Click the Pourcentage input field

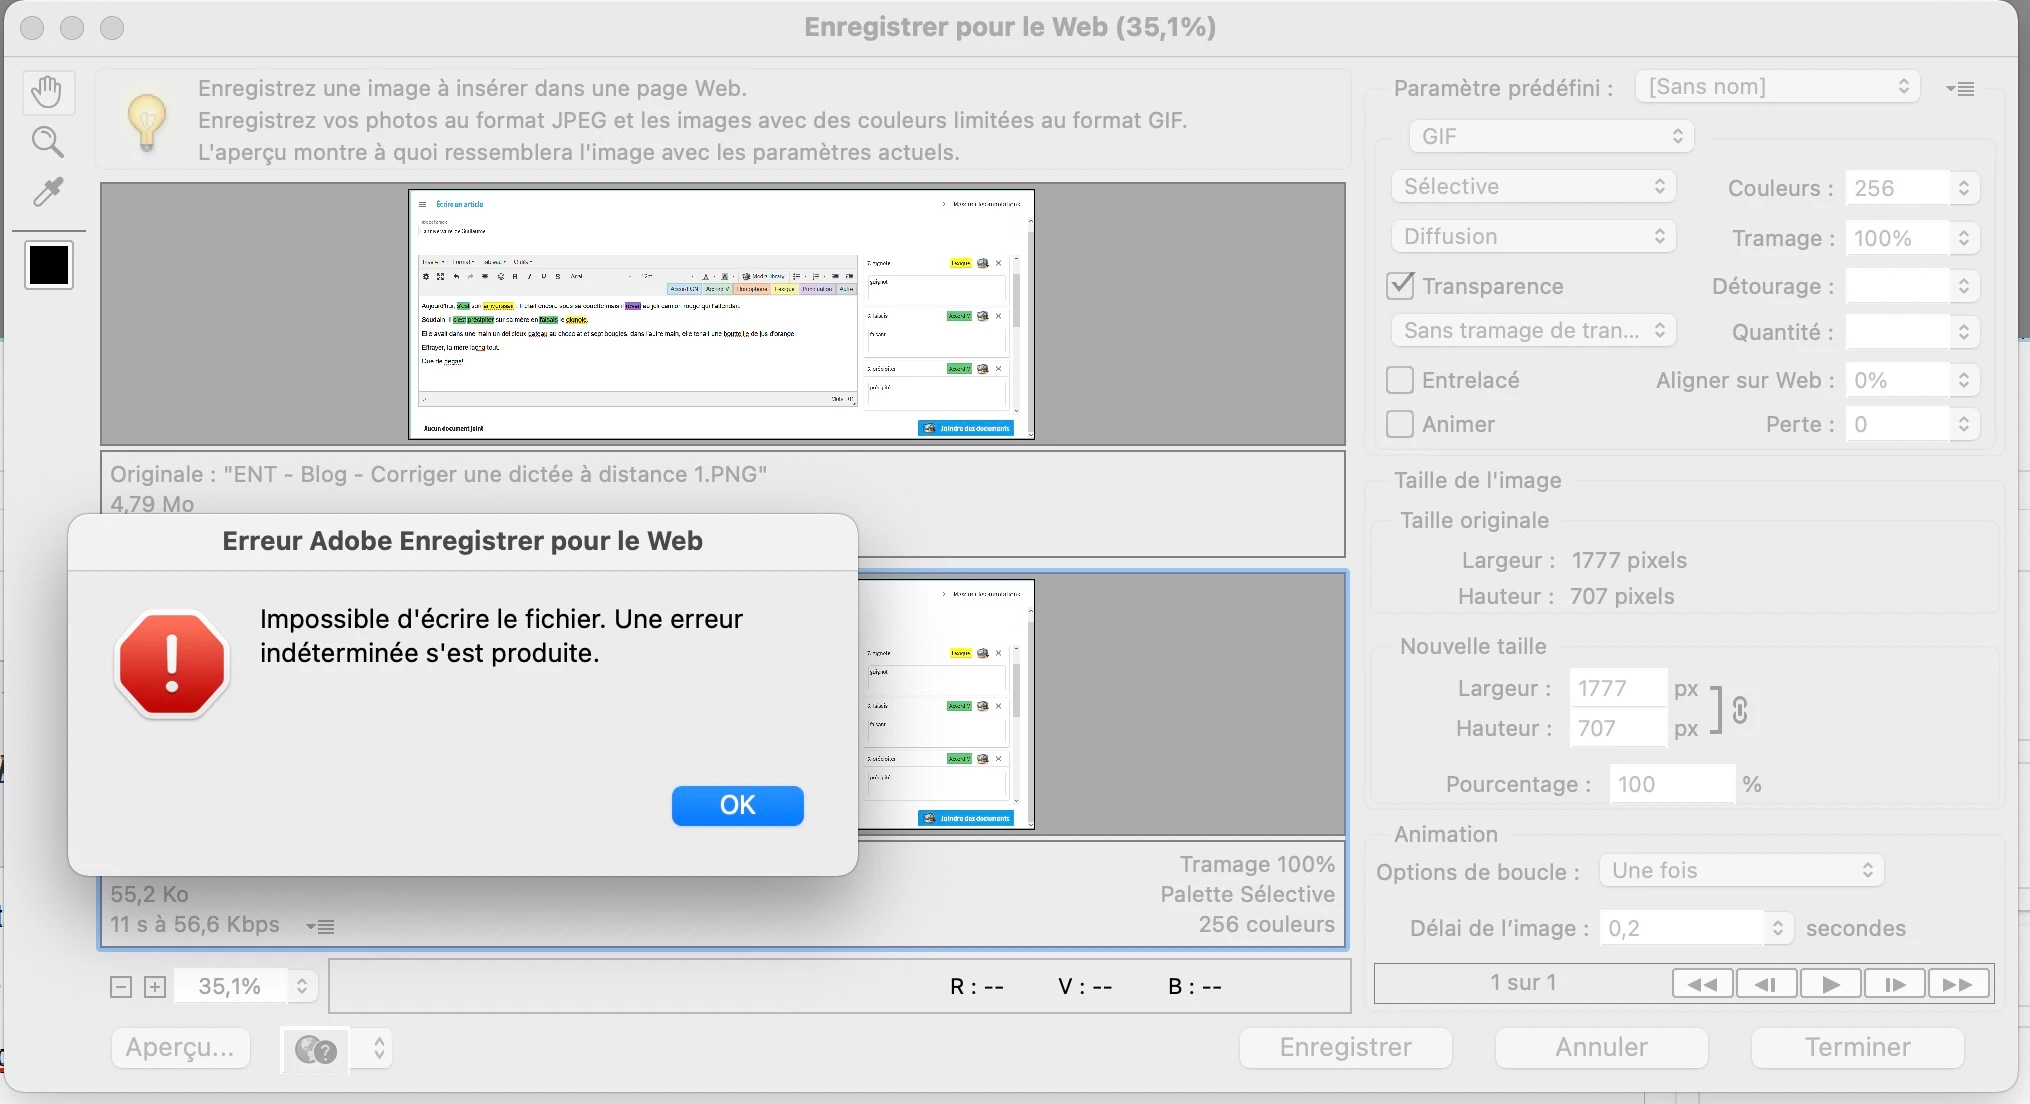pyautogui.click(x=1670, y=784)
